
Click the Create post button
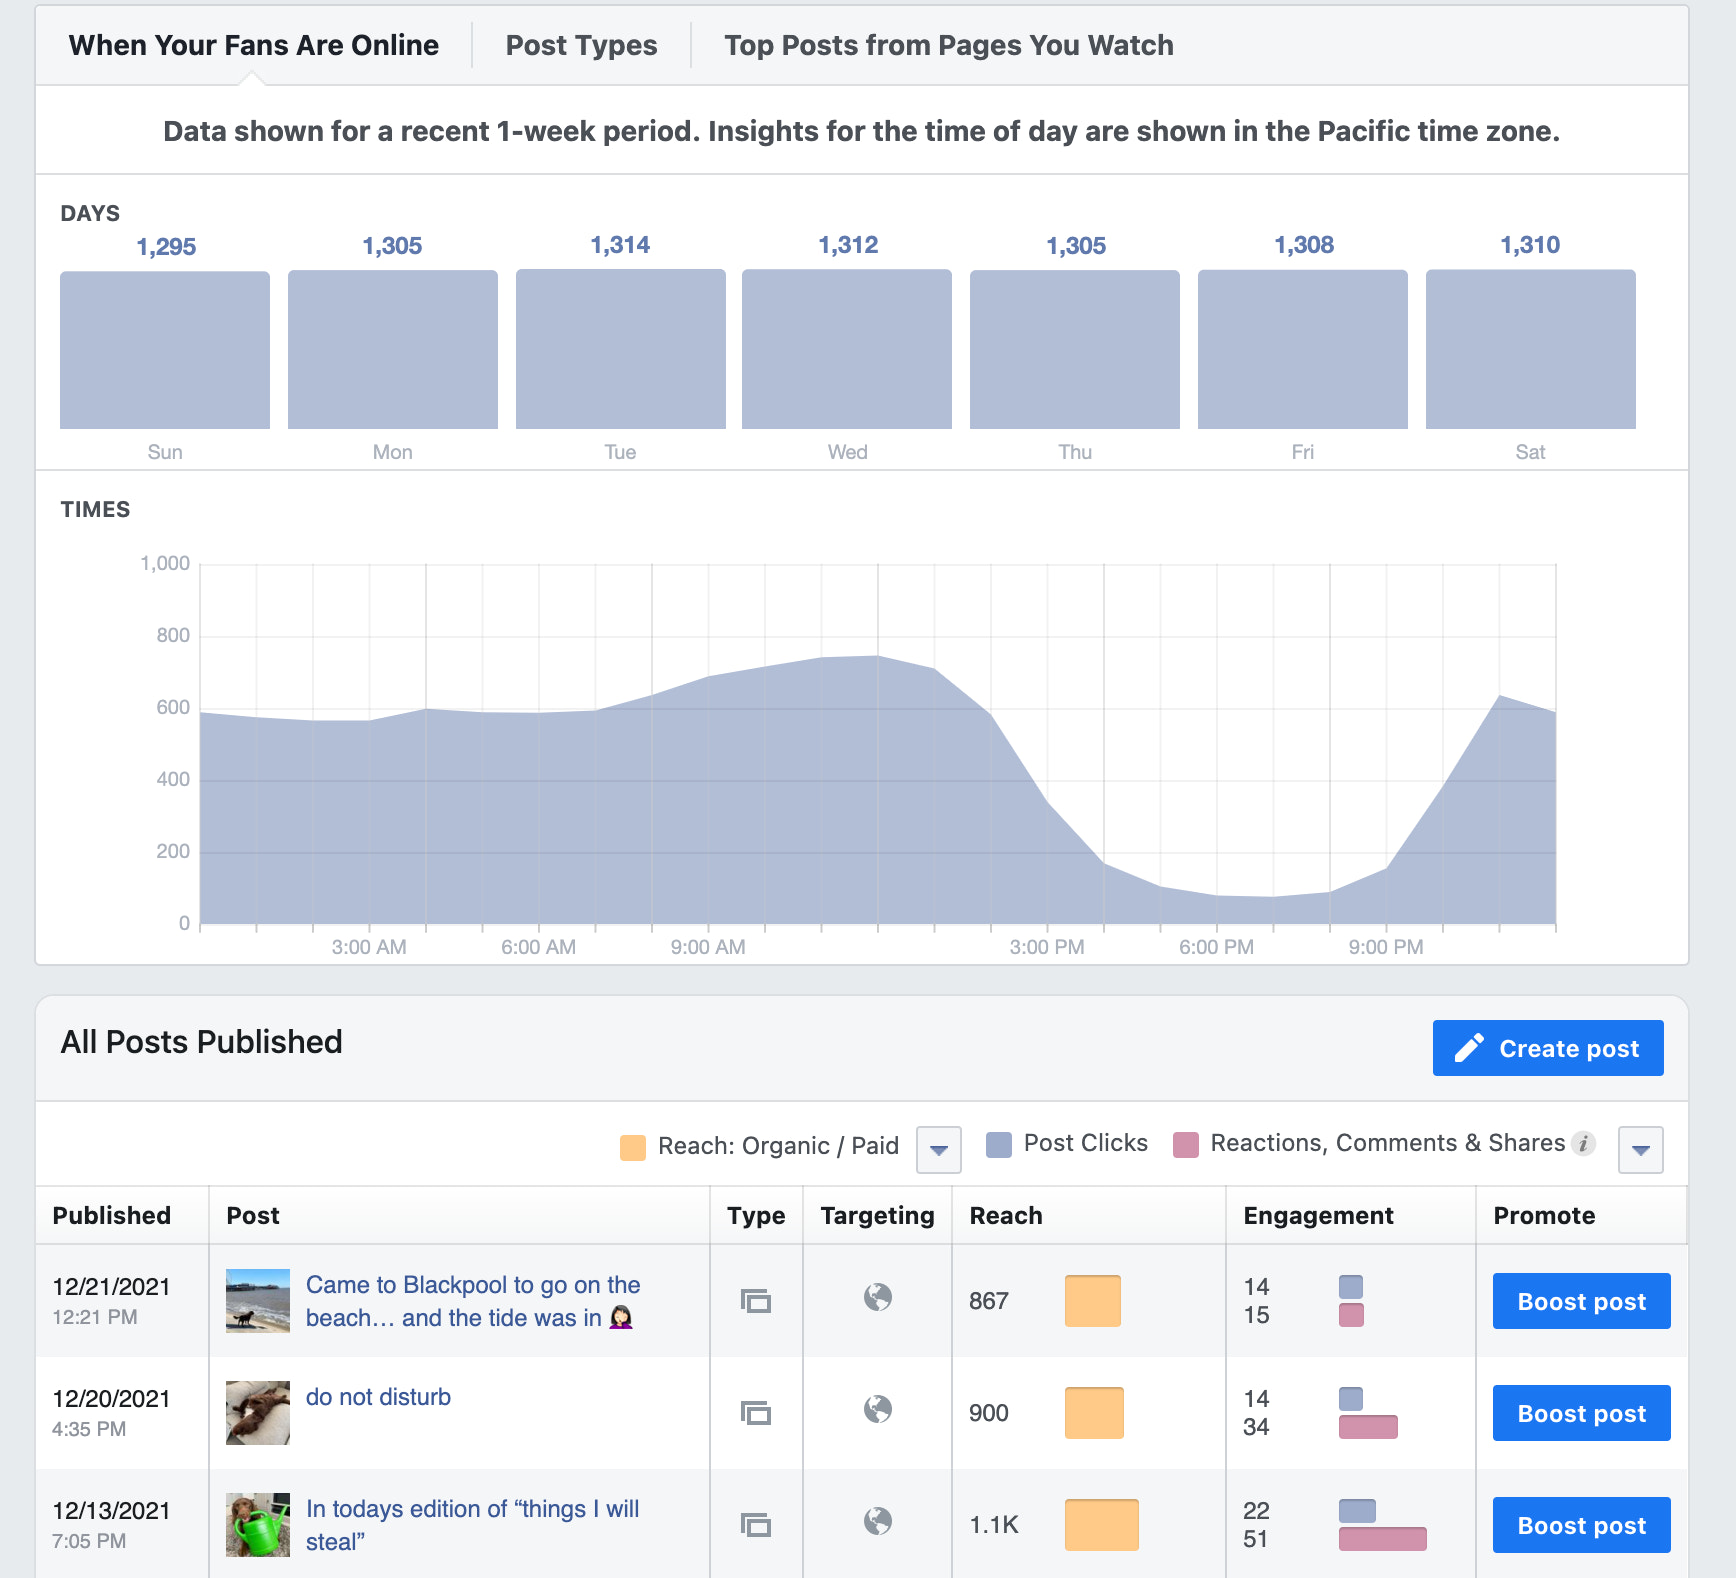click(x=1547, y=1048)
